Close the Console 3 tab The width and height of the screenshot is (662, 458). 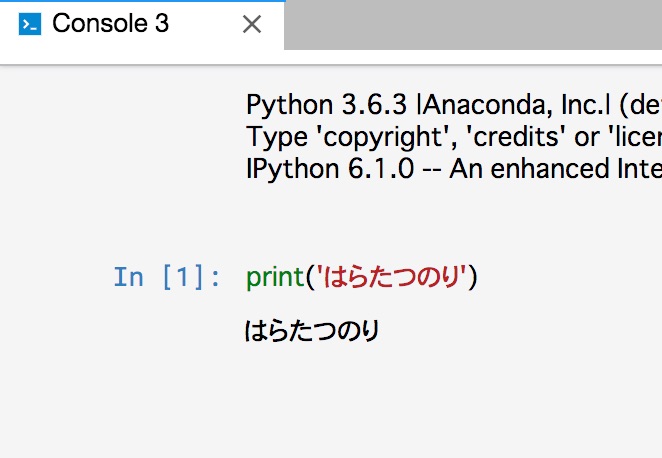(x=252, y=25)
